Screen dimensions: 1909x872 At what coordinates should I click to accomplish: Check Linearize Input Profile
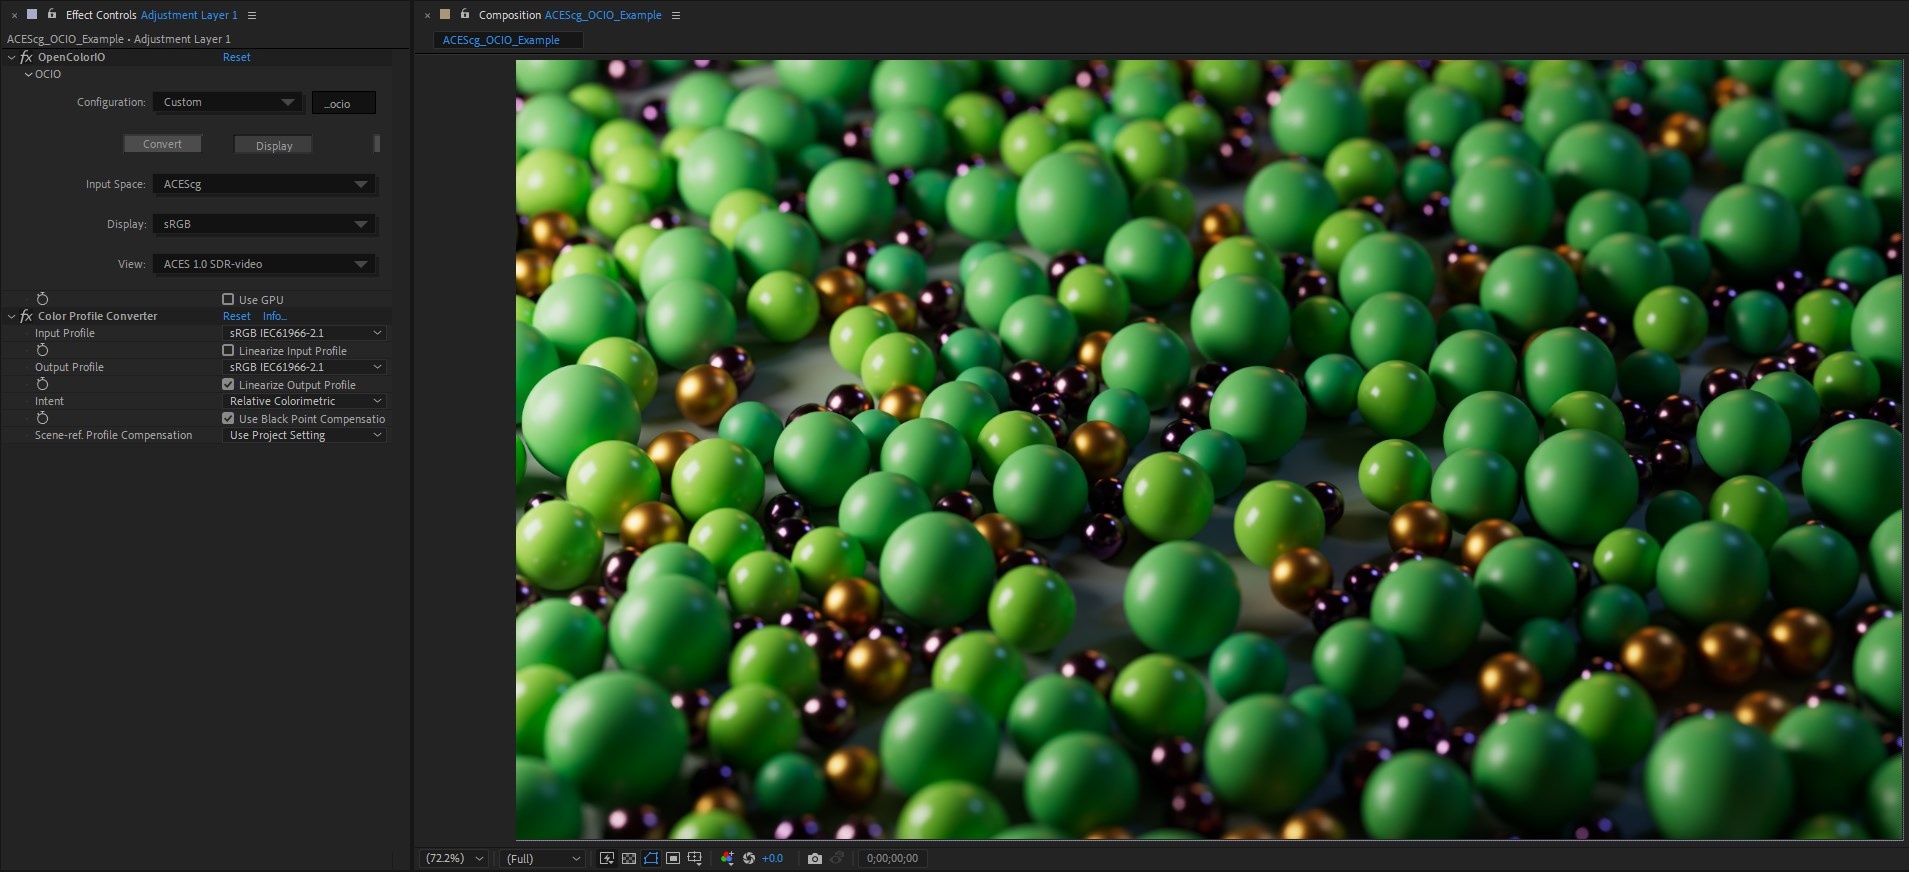click(x=228, y=351)
